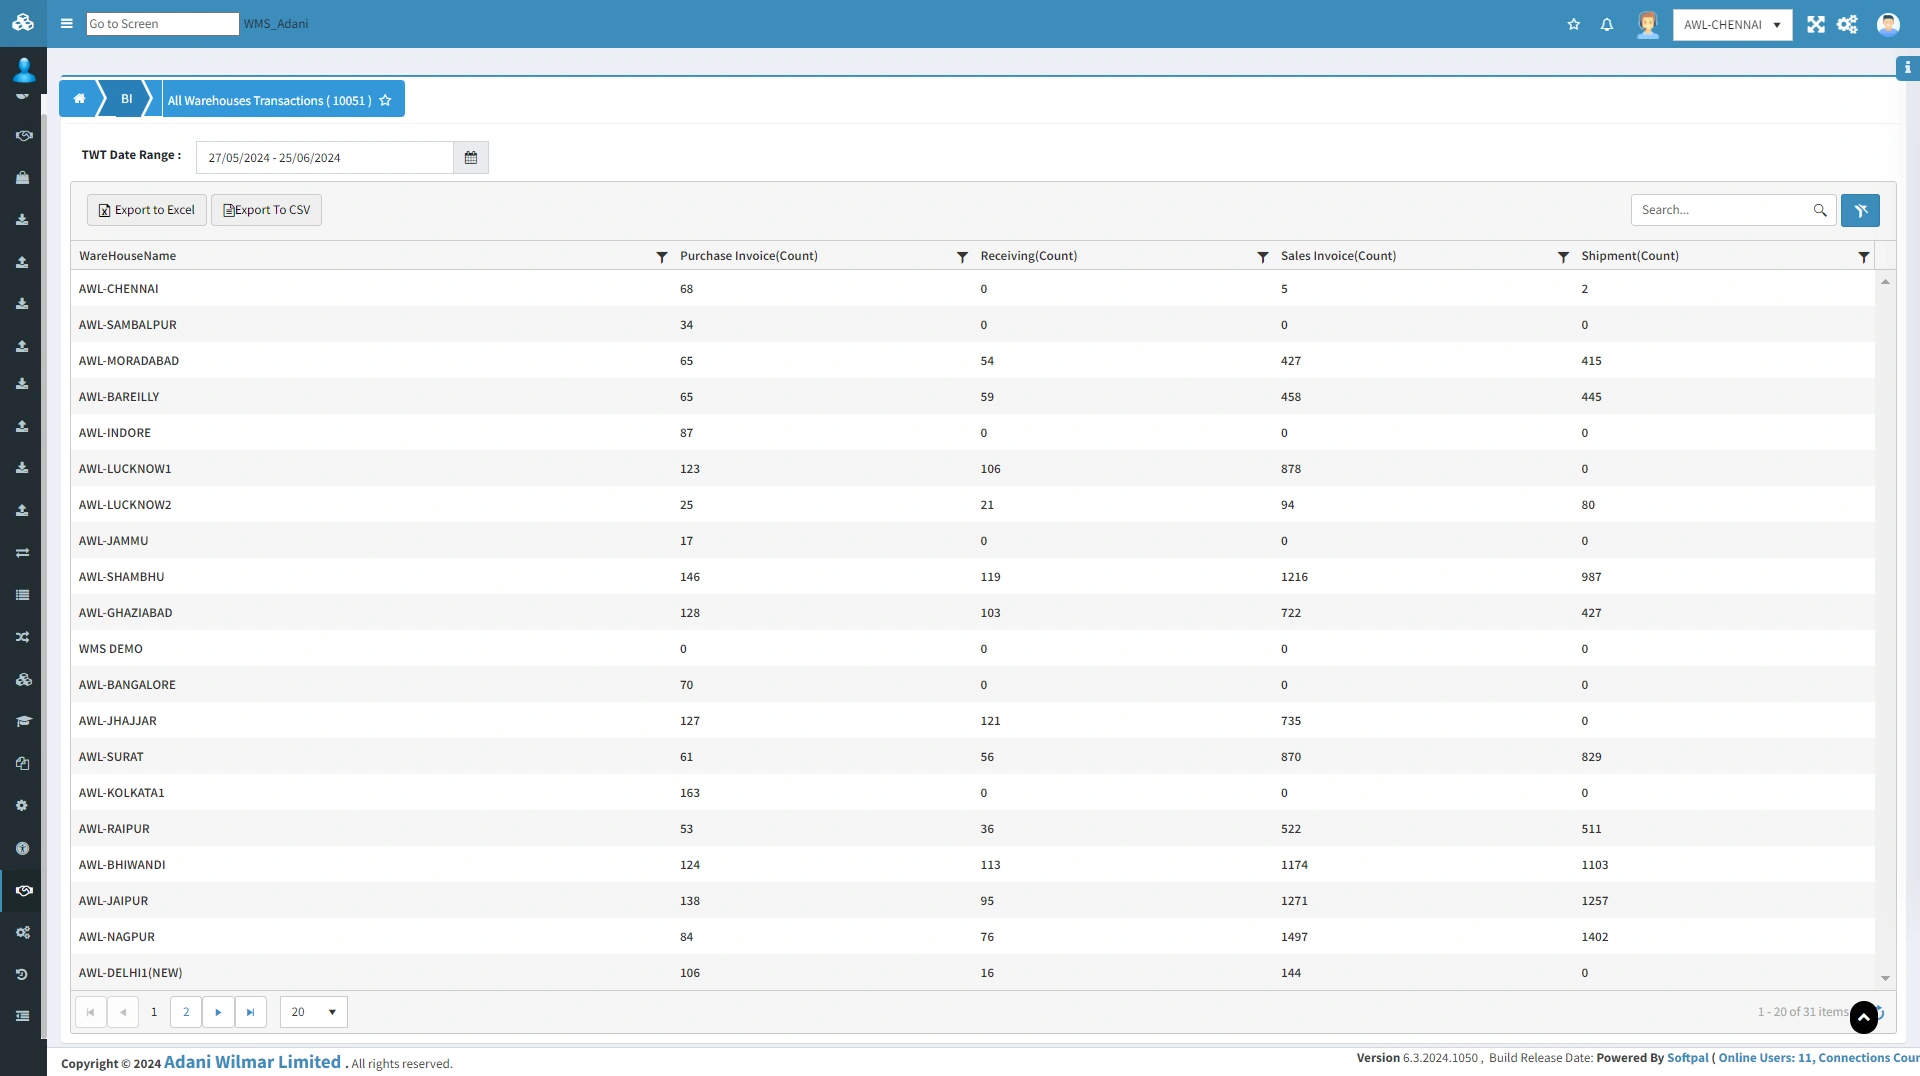Click the clear filters funnel button

coord(1860,210)
